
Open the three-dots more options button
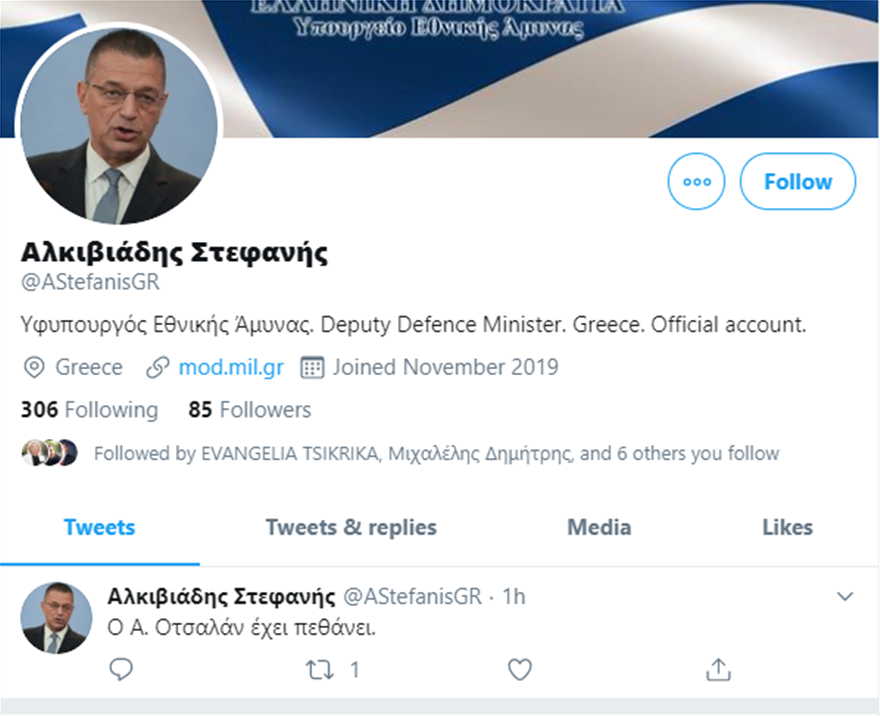coord(696,181)
